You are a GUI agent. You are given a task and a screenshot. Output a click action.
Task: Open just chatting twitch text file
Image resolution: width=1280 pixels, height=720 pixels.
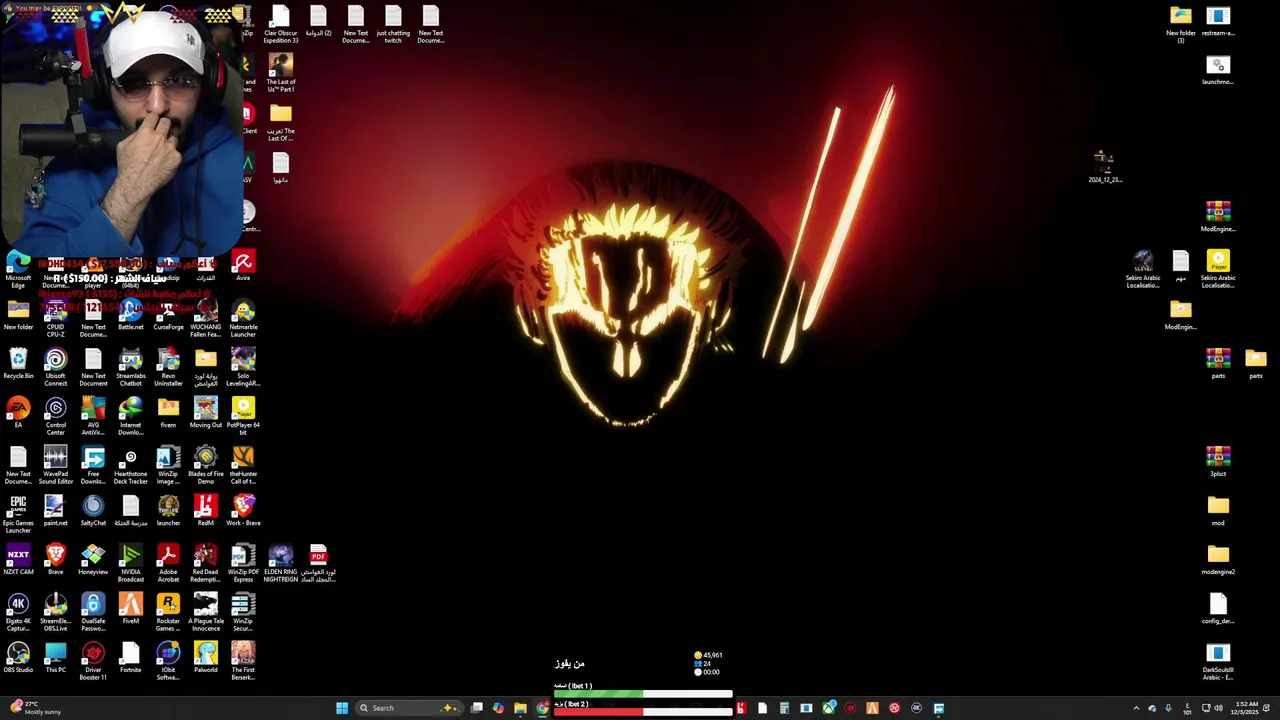click(393, 24)
